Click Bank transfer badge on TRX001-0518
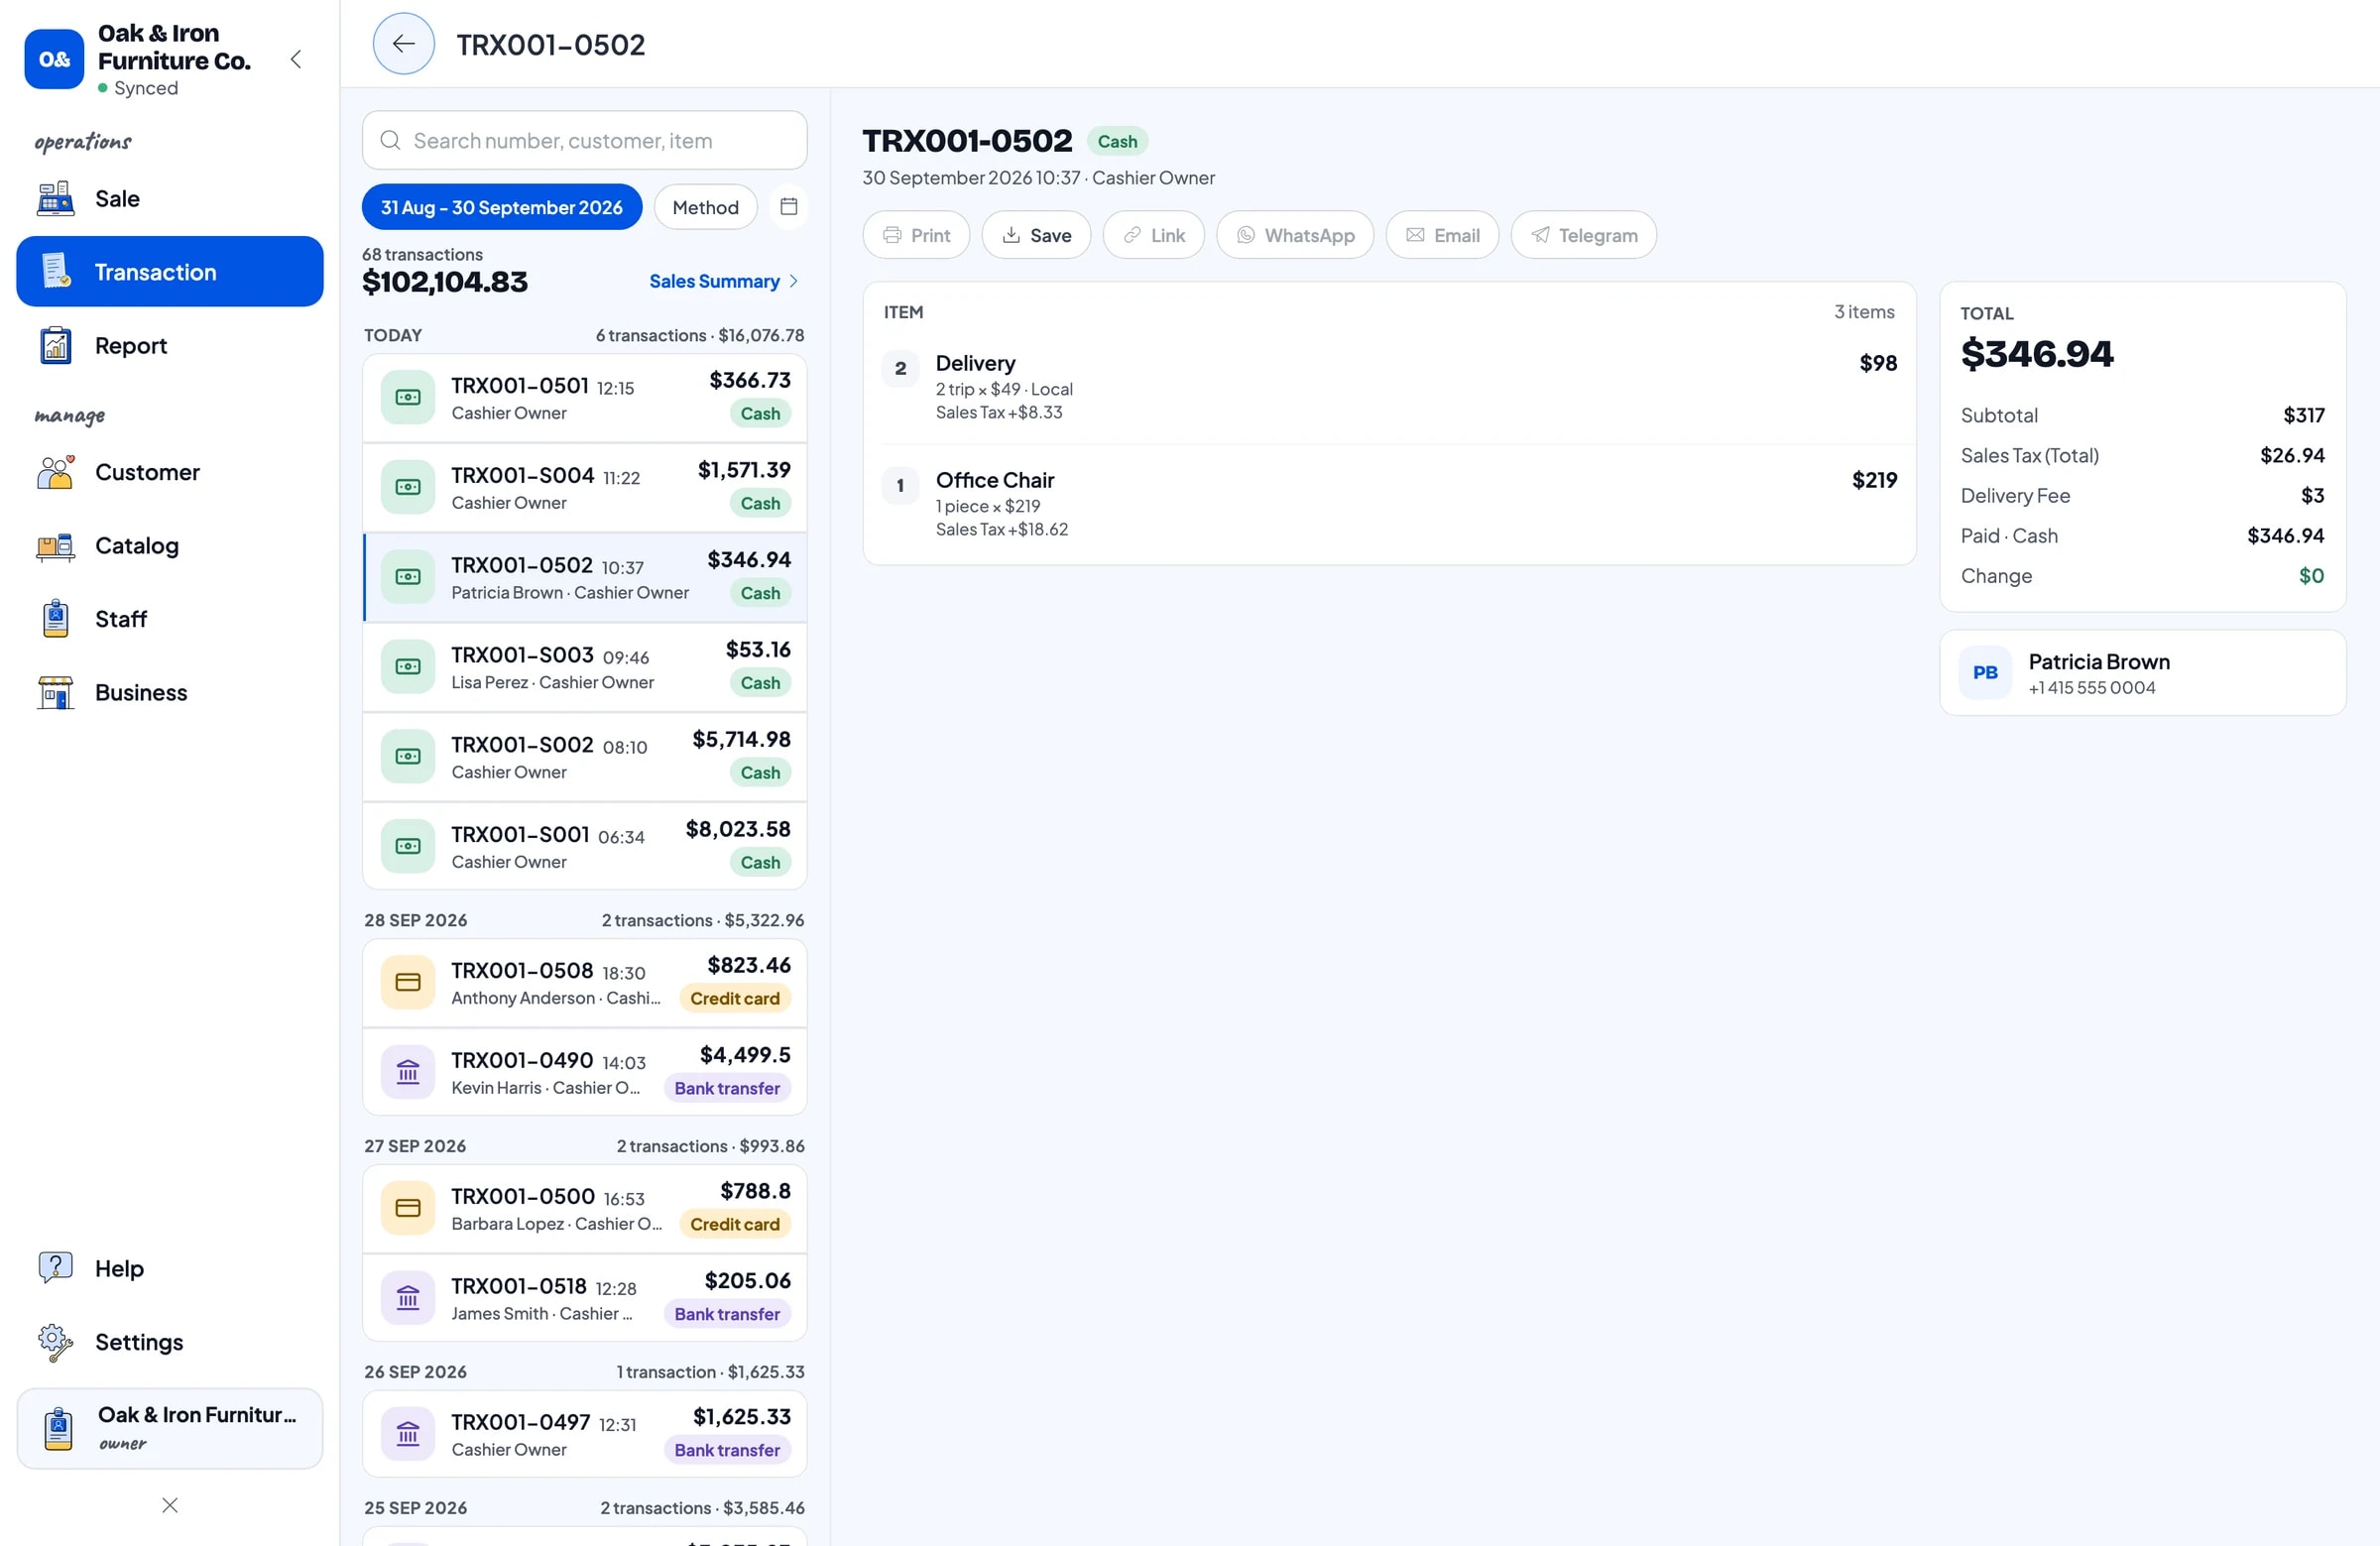The image size is (2380, 1546). [x=727, y=1314]
